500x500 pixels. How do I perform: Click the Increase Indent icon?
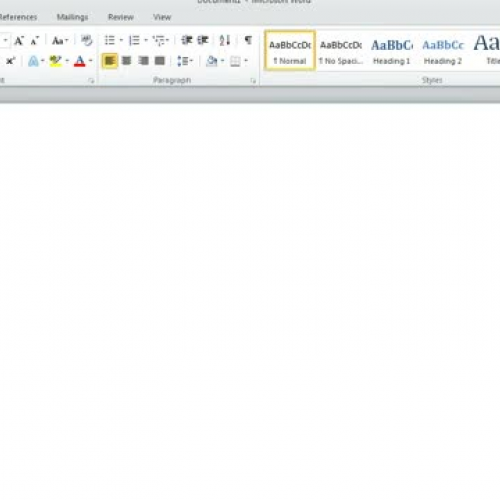click(x=203, y=40)
